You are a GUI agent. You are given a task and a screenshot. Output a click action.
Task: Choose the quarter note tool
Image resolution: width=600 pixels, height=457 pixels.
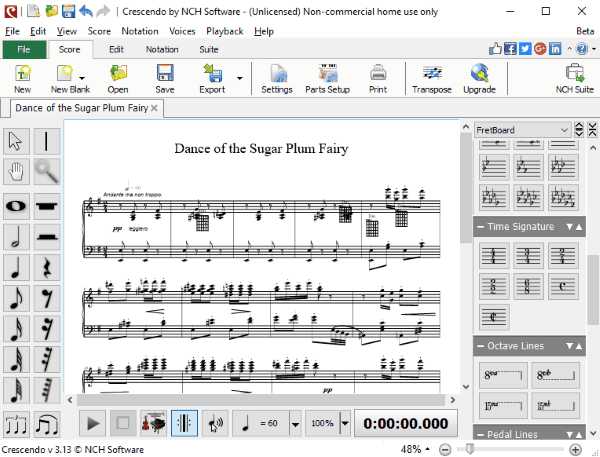coord(16,268)
